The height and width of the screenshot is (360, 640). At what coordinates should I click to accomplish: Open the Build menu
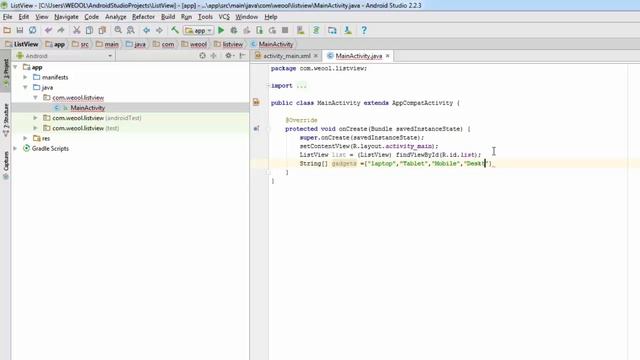click(x=168, y=17)
